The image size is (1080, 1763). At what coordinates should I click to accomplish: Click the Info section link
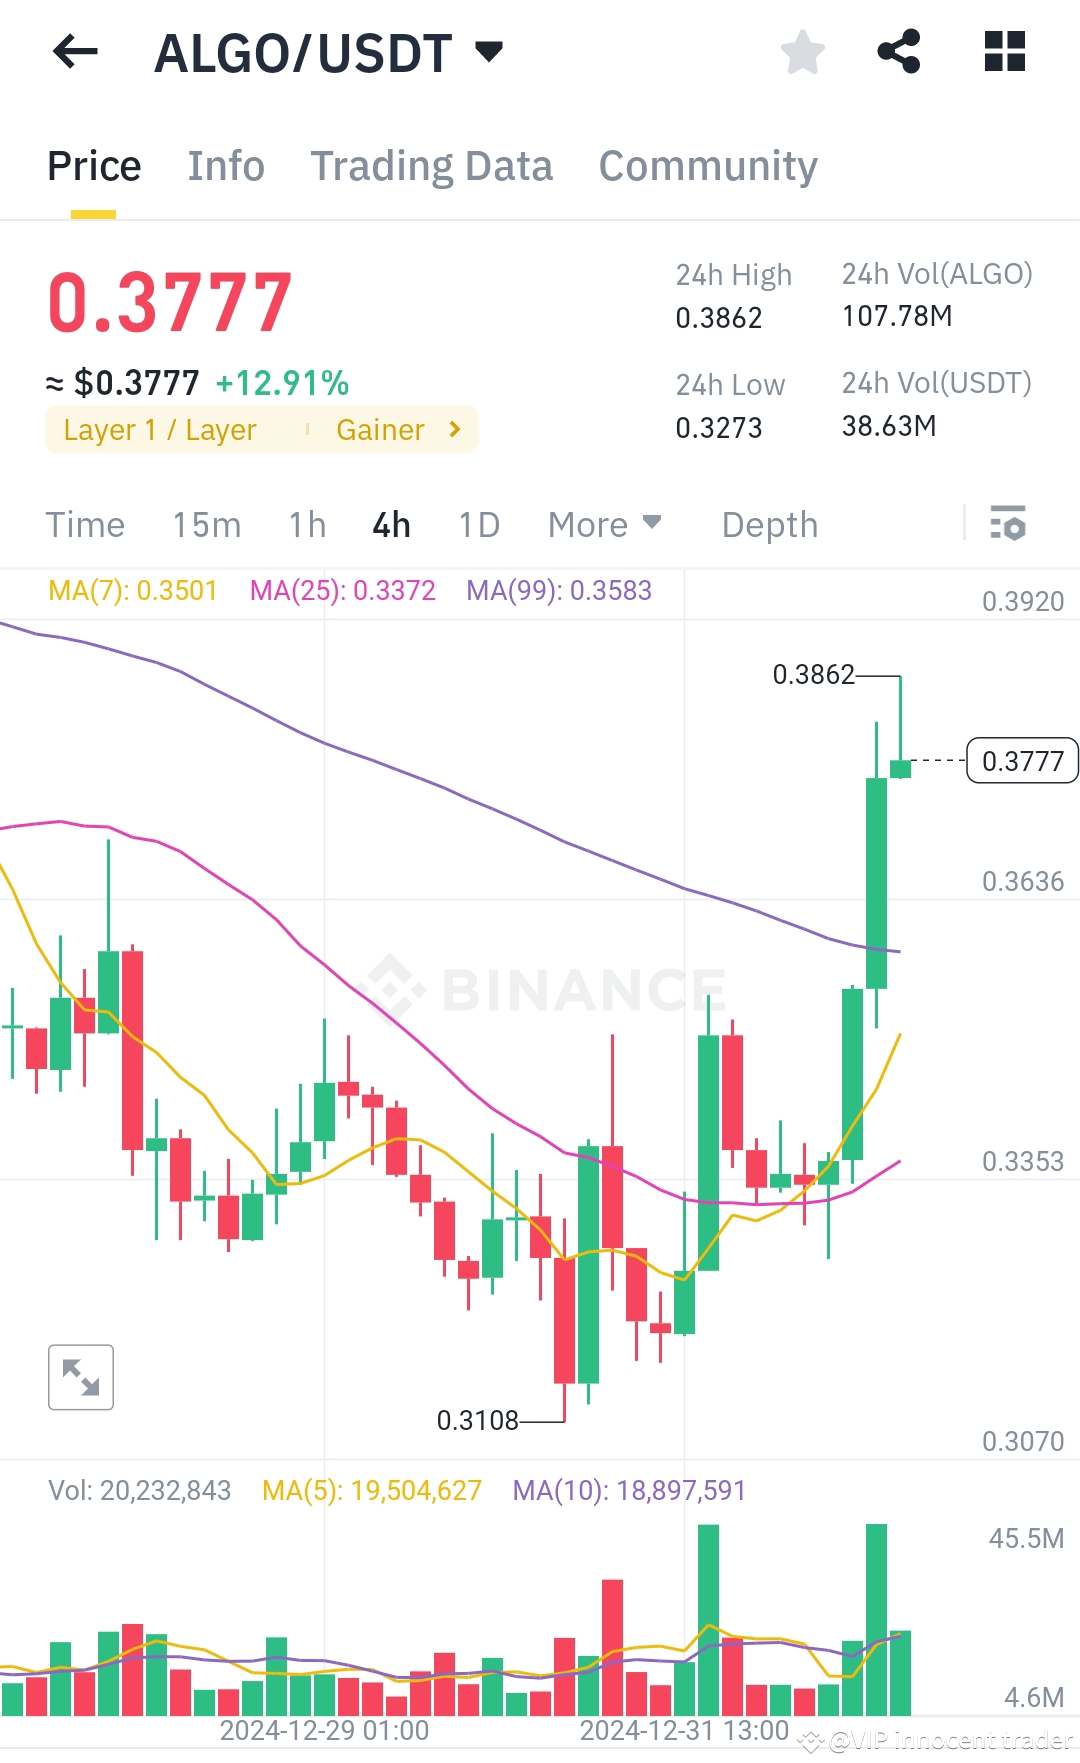(x=225, y=165)
